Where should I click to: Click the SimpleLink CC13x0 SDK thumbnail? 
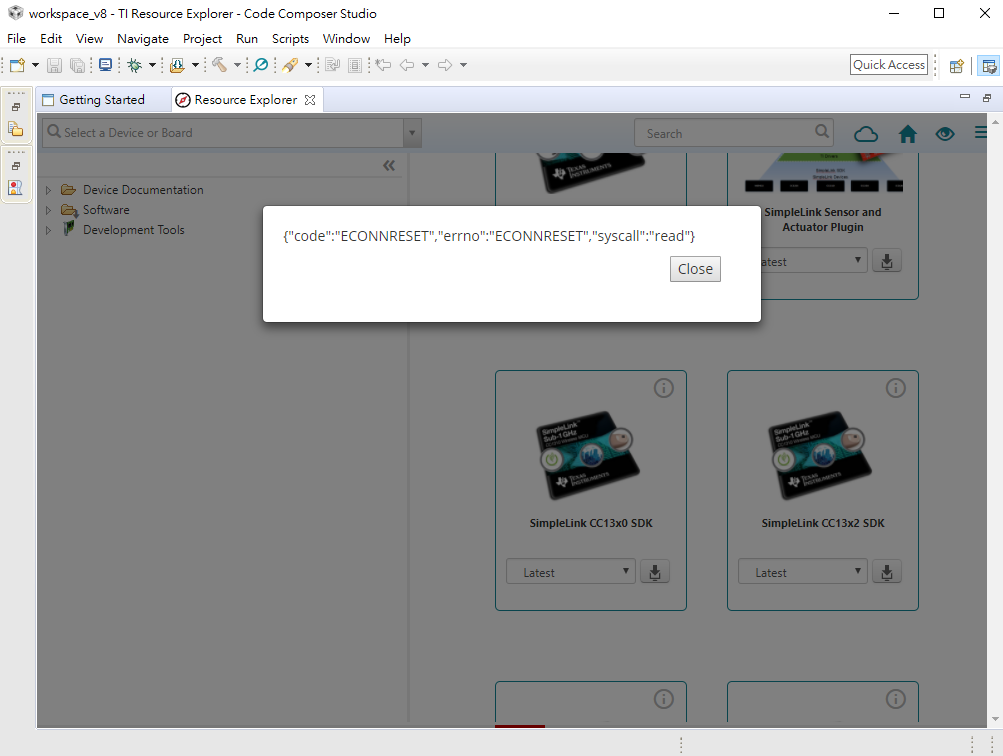(587, 455)
